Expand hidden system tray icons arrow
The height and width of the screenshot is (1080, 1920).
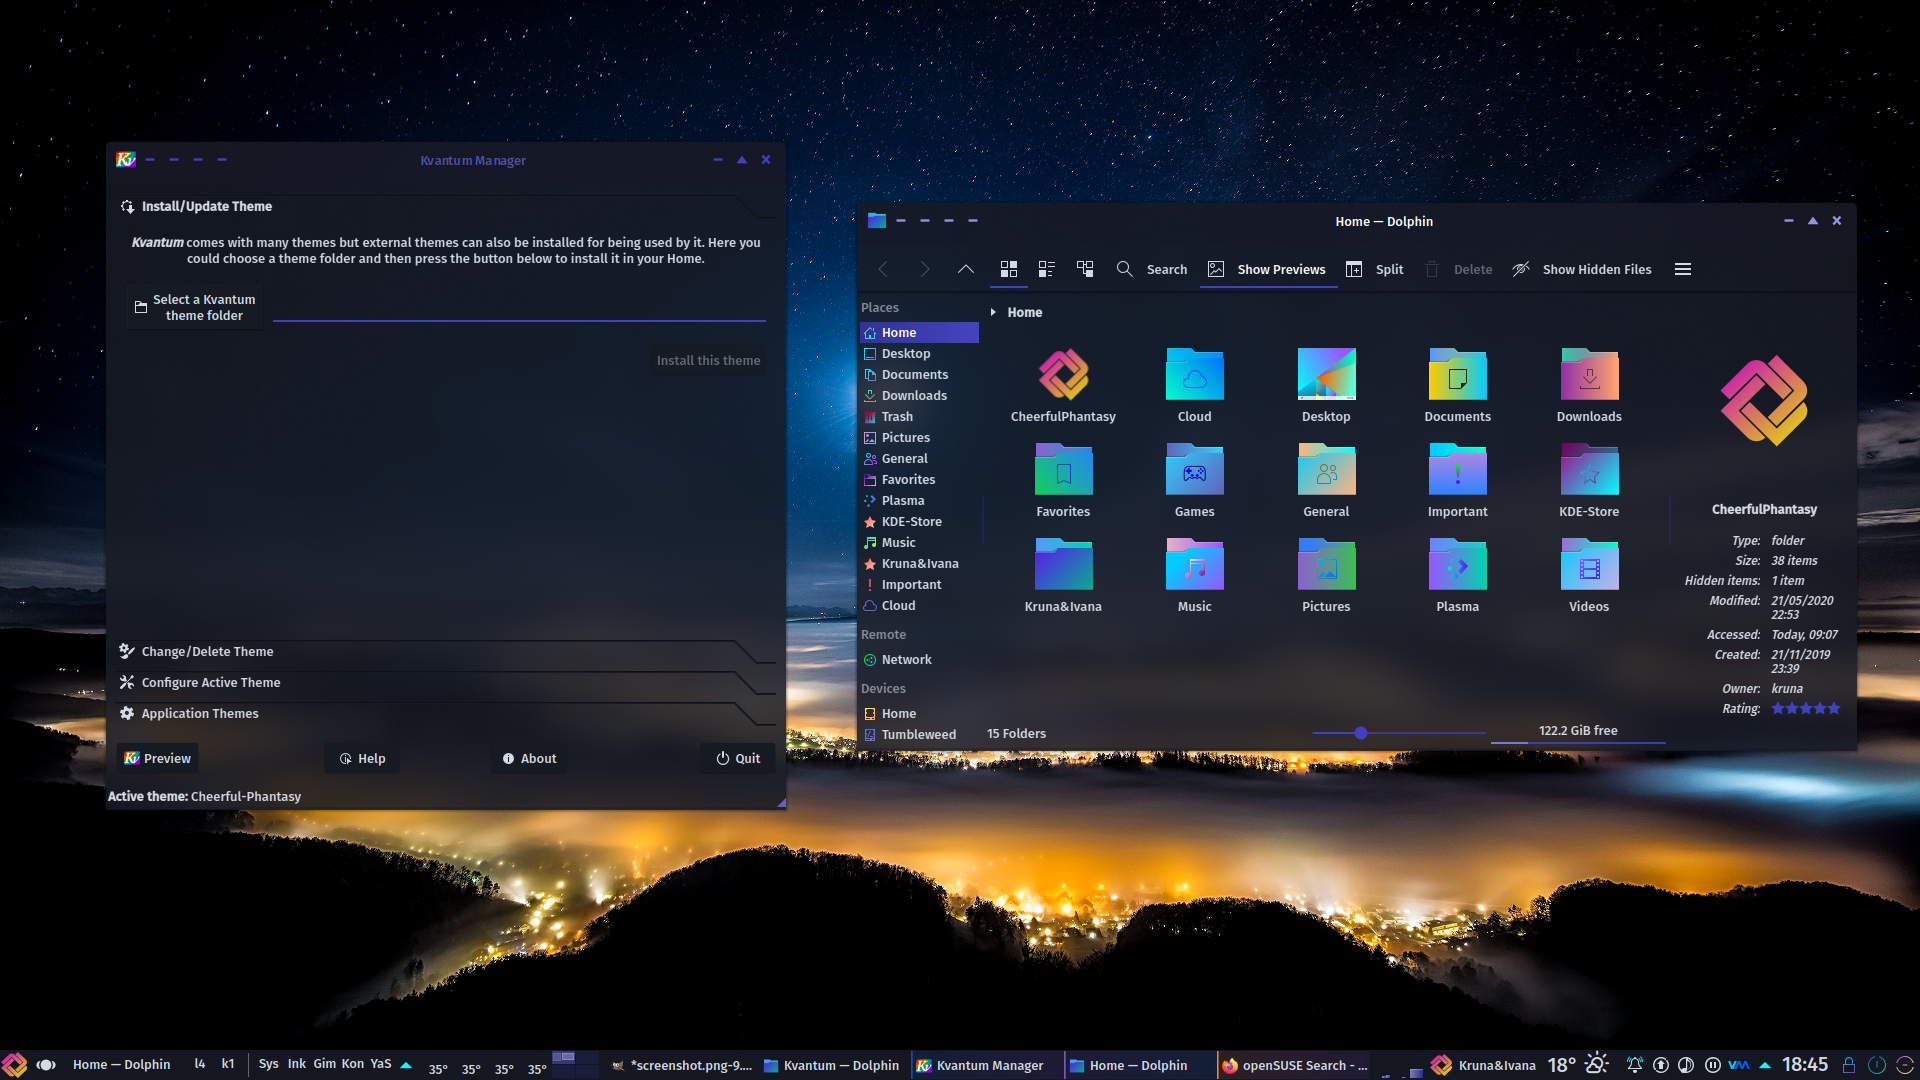1765,1065
